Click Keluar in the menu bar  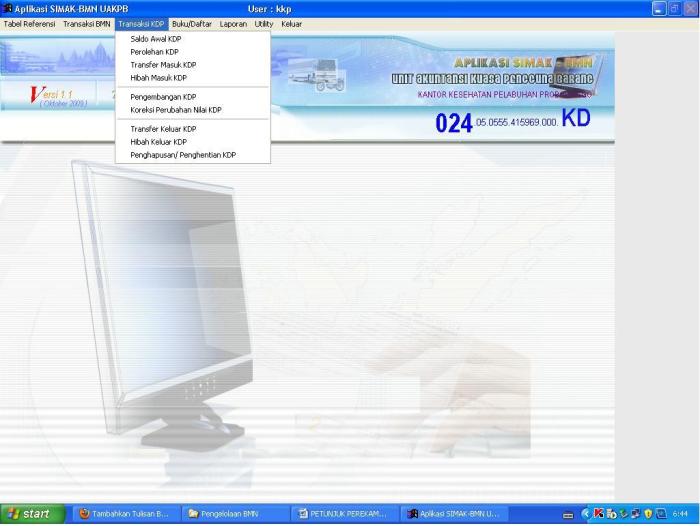click(x=291, y=24)
